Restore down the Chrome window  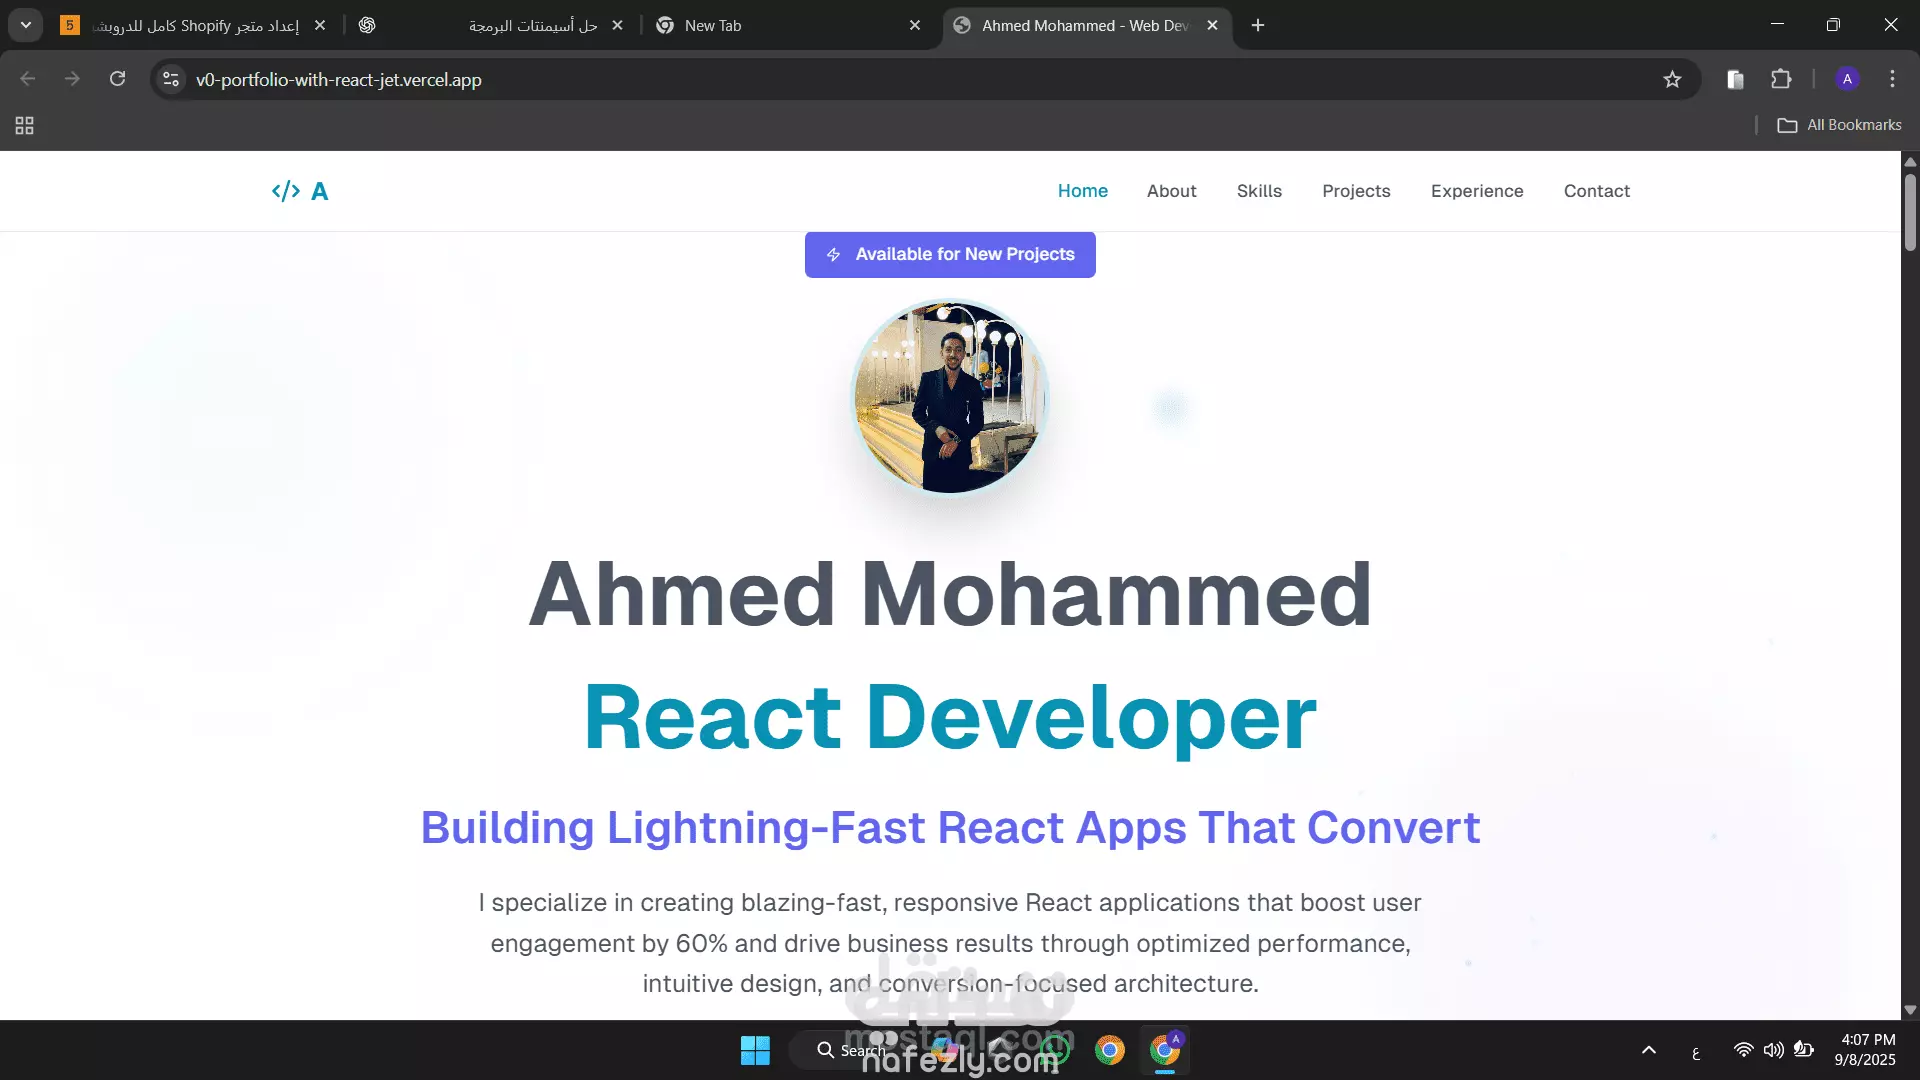click(1833, 25)
